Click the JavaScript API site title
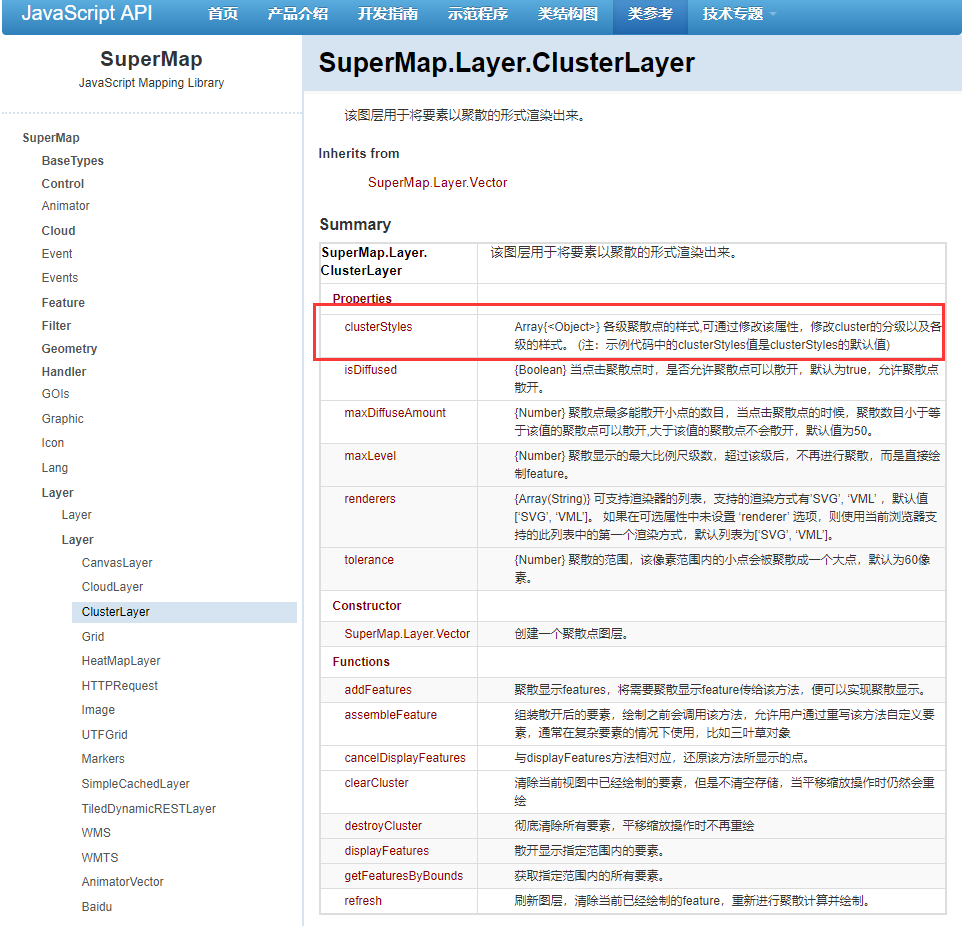The width and height of the screenshot is (962, 926). point(87,13)
